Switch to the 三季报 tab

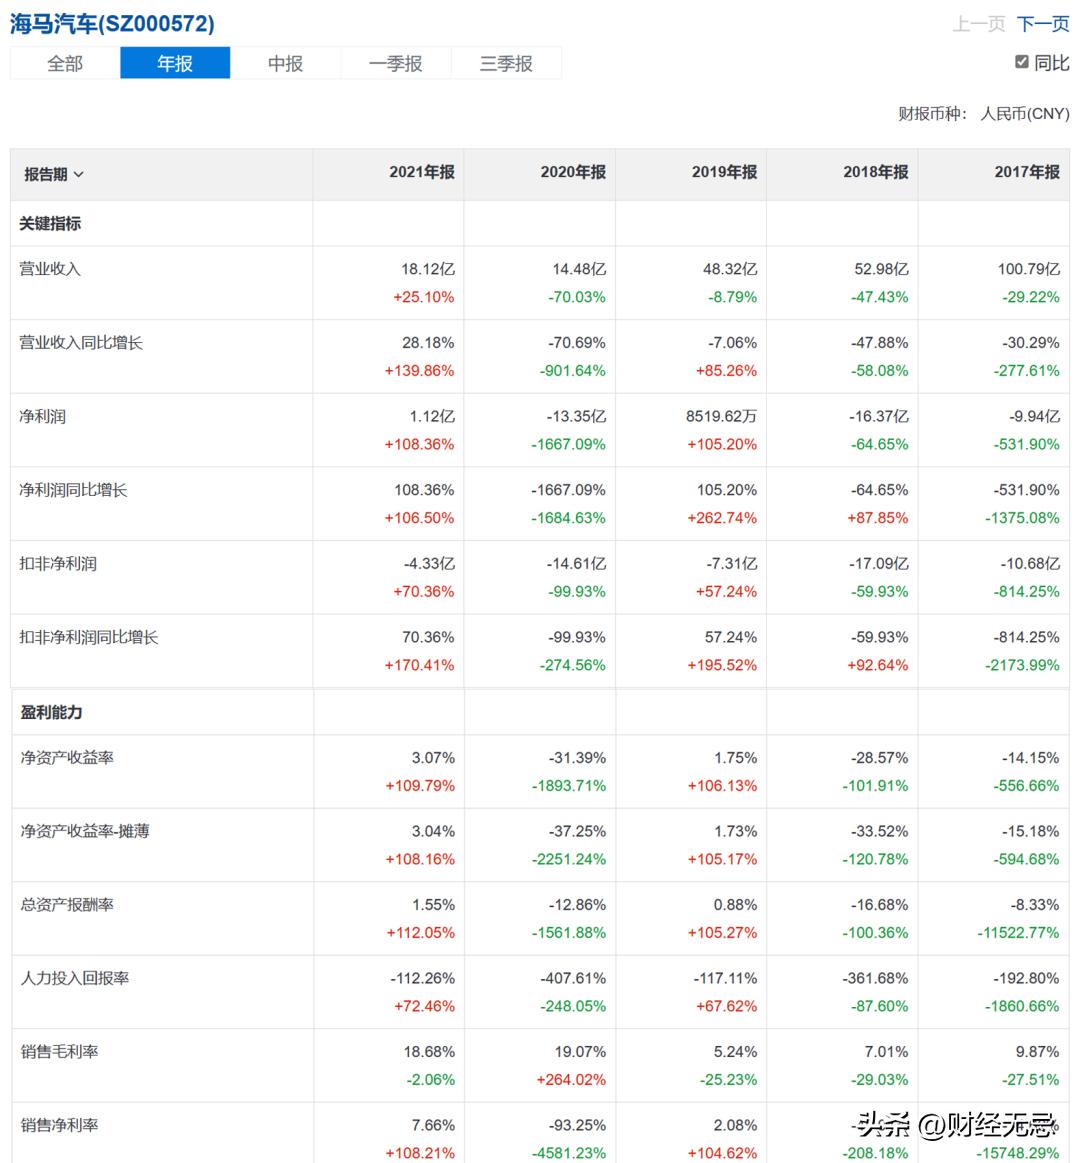click(506, 62)
